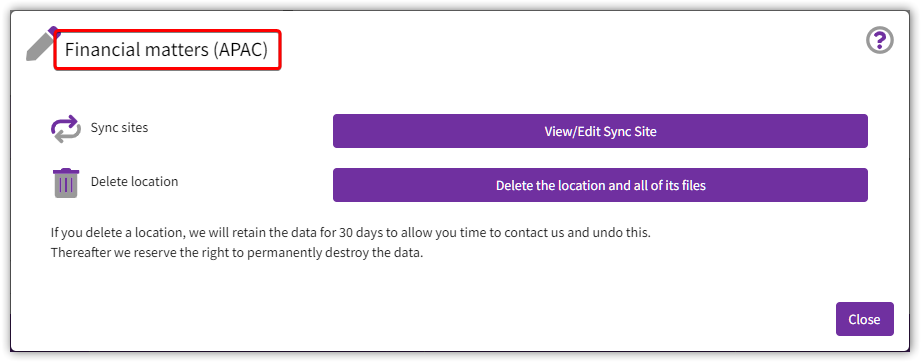This screenshot has height=362, width=921.
Task: Select the trash can icon
Action: coord(66,183)
